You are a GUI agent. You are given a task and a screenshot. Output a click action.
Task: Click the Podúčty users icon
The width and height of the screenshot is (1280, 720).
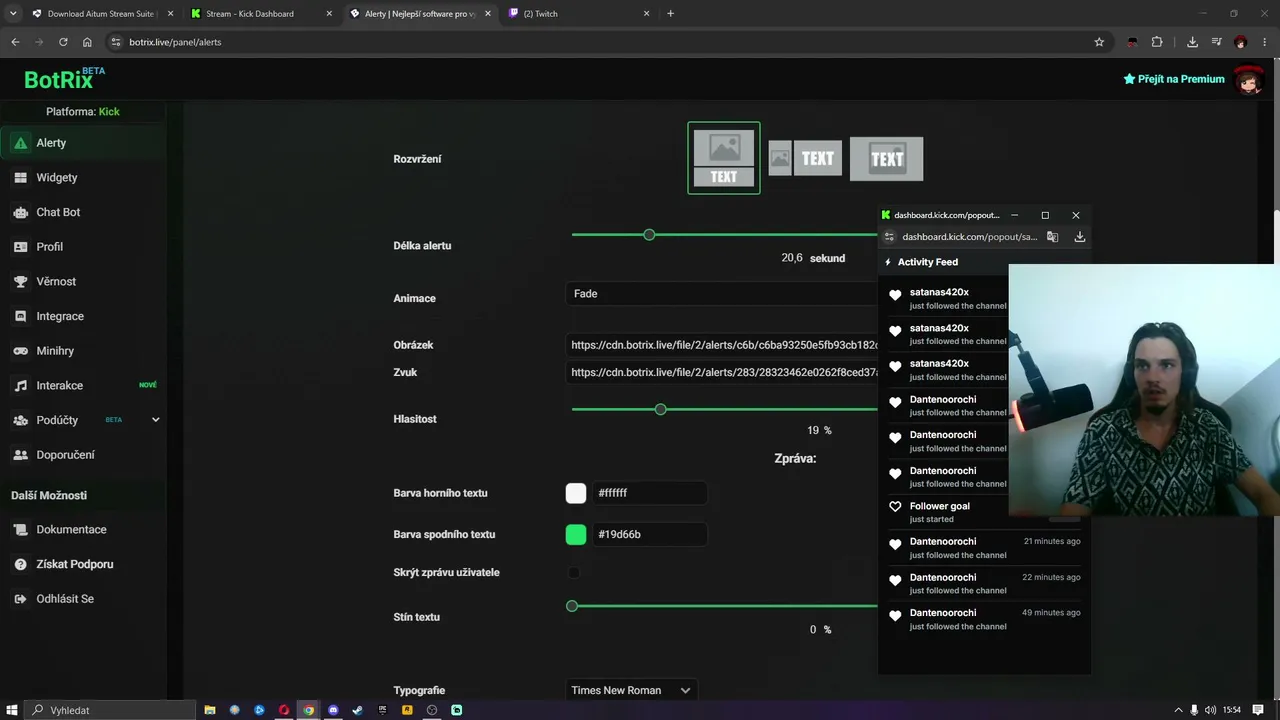click(x=20, y=420)
